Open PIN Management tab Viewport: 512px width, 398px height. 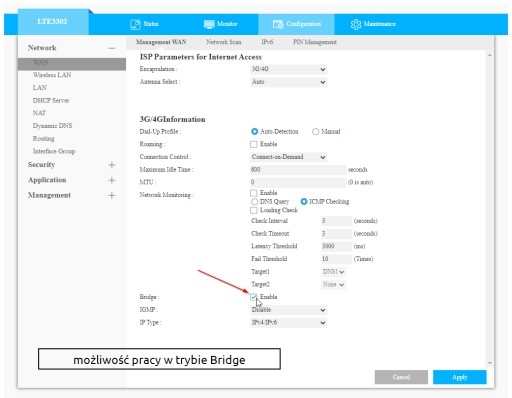315,42
